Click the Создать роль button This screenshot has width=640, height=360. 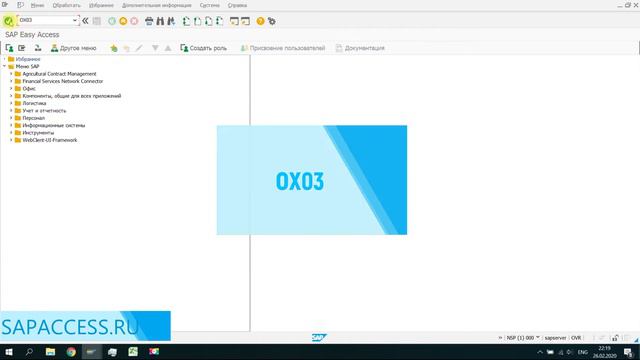pyautogui.click(x=204, y=48)
